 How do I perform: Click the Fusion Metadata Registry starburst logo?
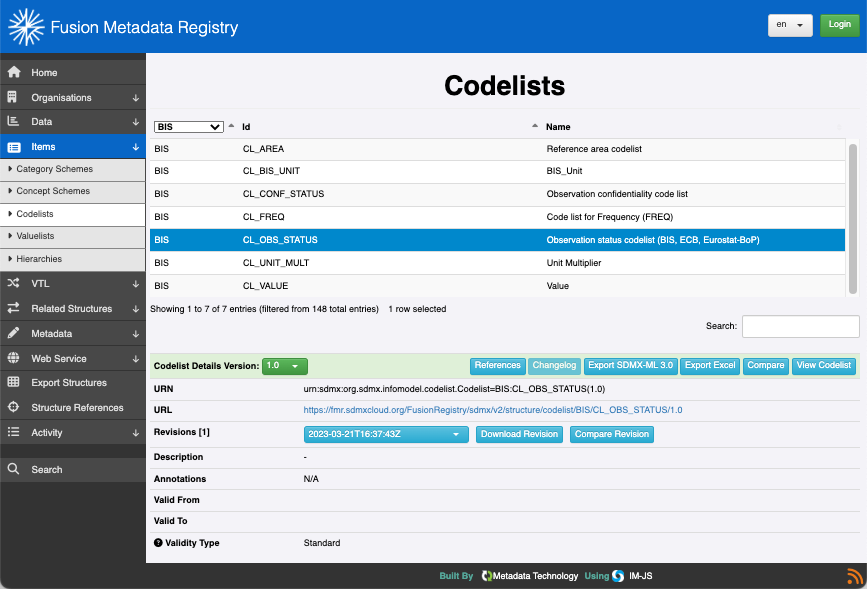click(x=26, y=27)
